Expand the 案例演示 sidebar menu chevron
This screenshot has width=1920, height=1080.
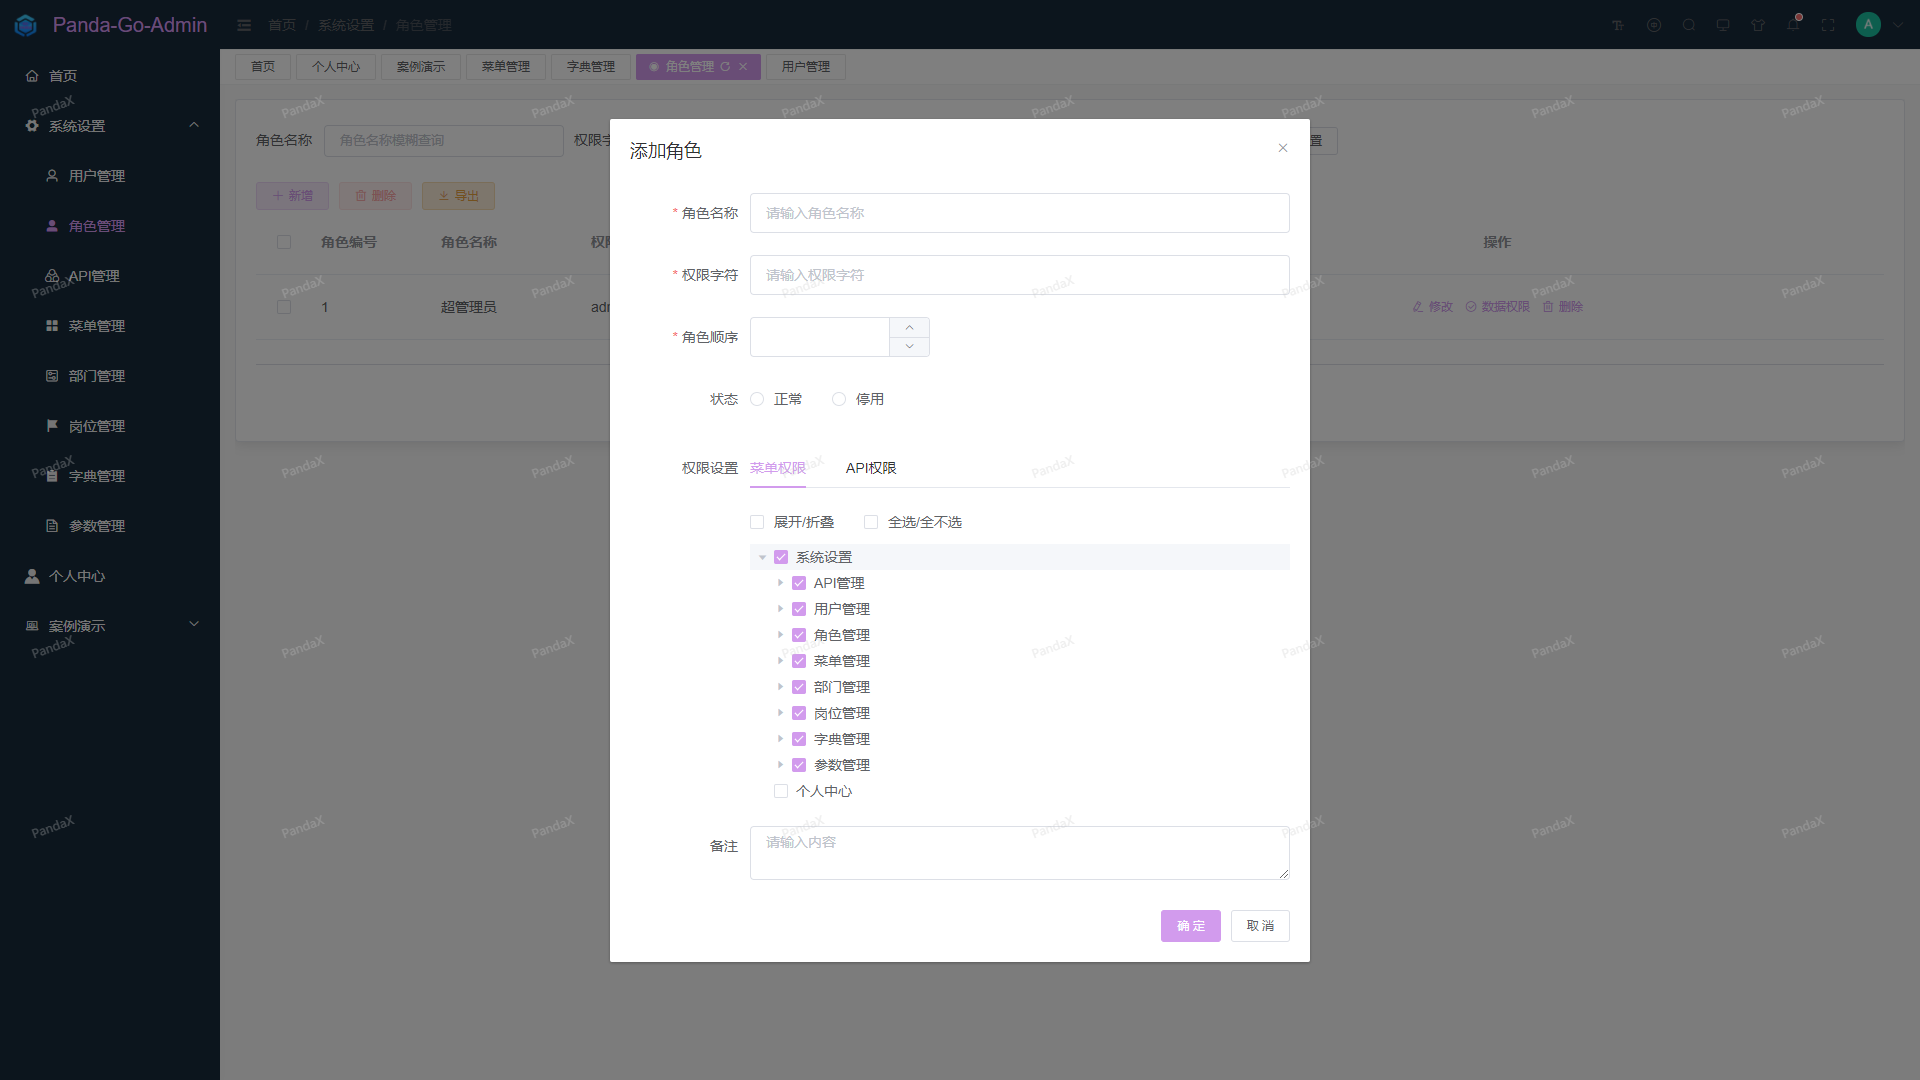[194, 624]
